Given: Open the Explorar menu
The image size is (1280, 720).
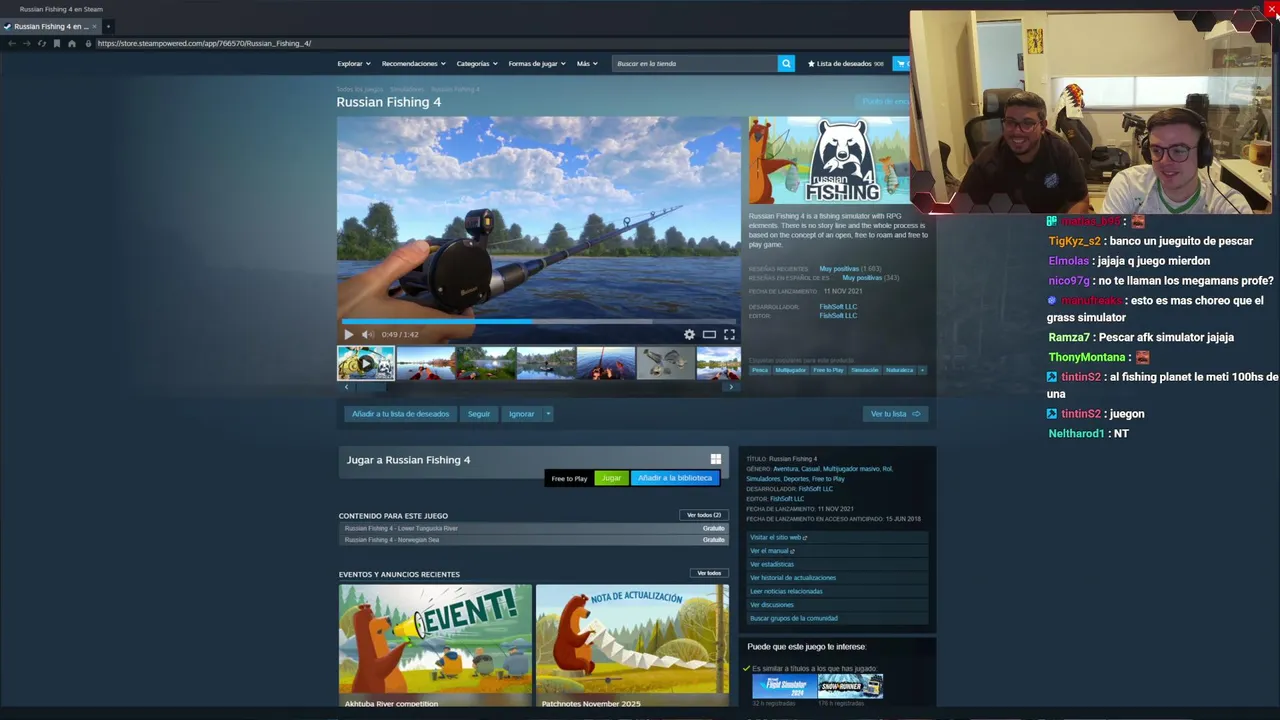Looking at the screenshot, I should click(353, 63).
